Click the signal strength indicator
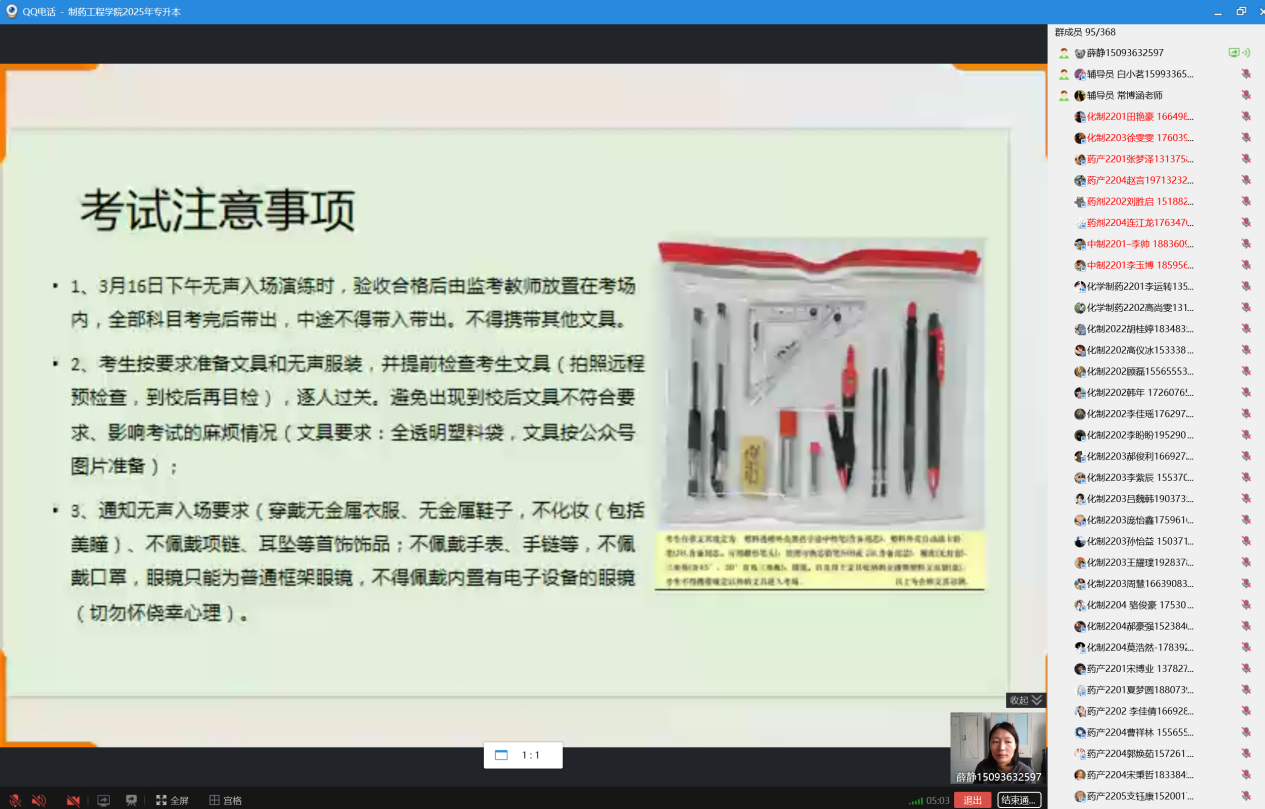This screenshot has height=809, width=1265. [916, 801]
